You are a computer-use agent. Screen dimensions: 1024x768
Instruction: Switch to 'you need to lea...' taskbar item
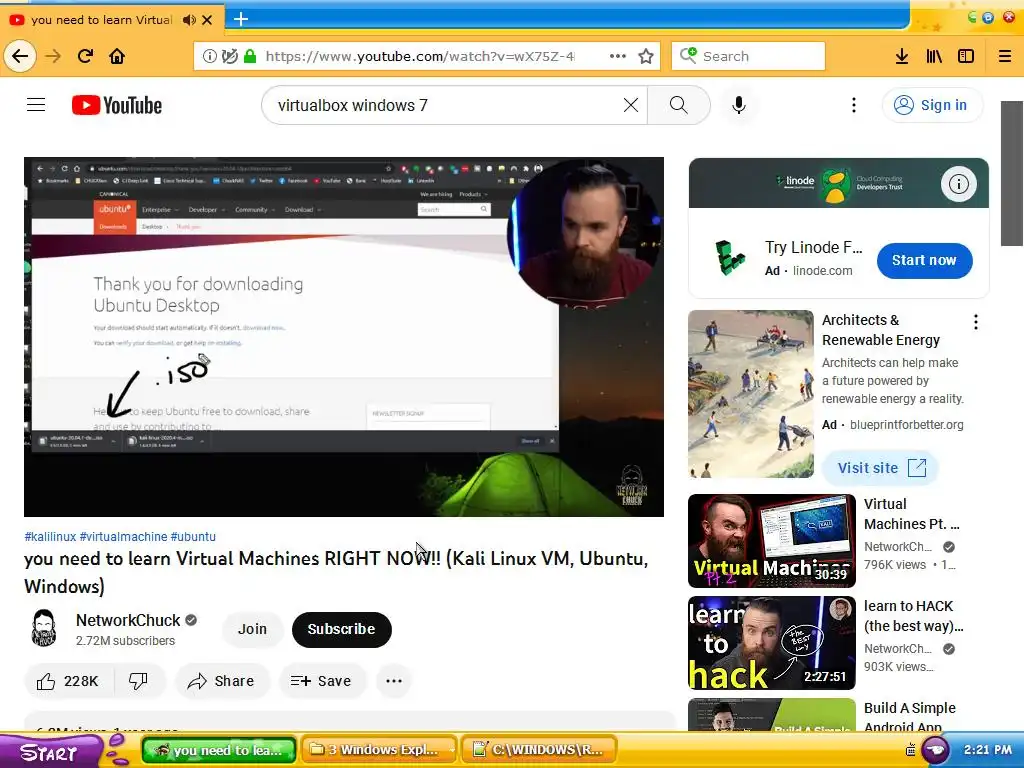pos(219,750)
